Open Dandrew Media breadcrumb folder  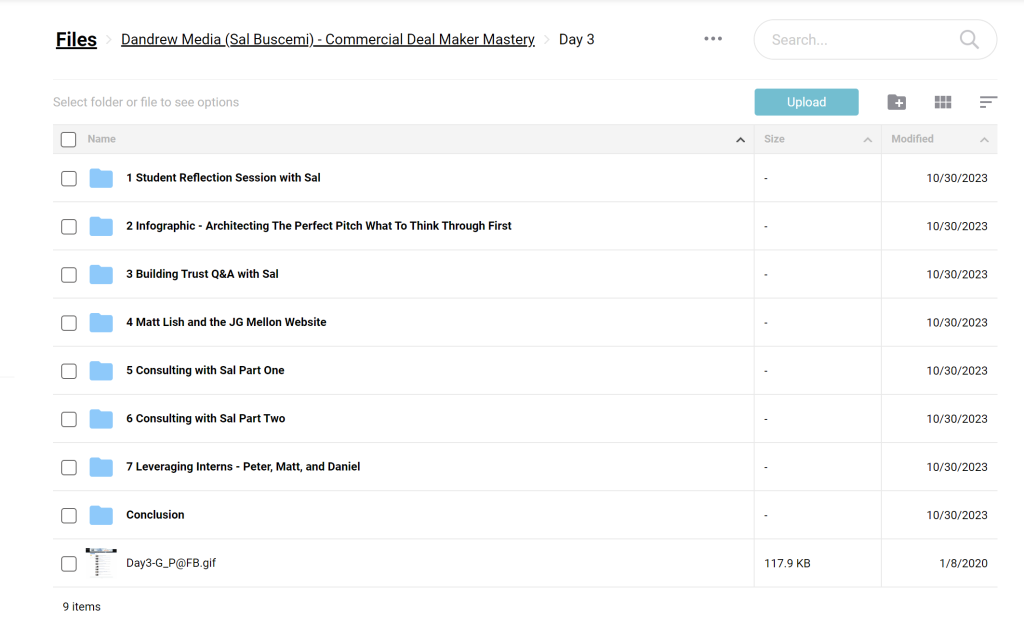(x=327, y=40)
